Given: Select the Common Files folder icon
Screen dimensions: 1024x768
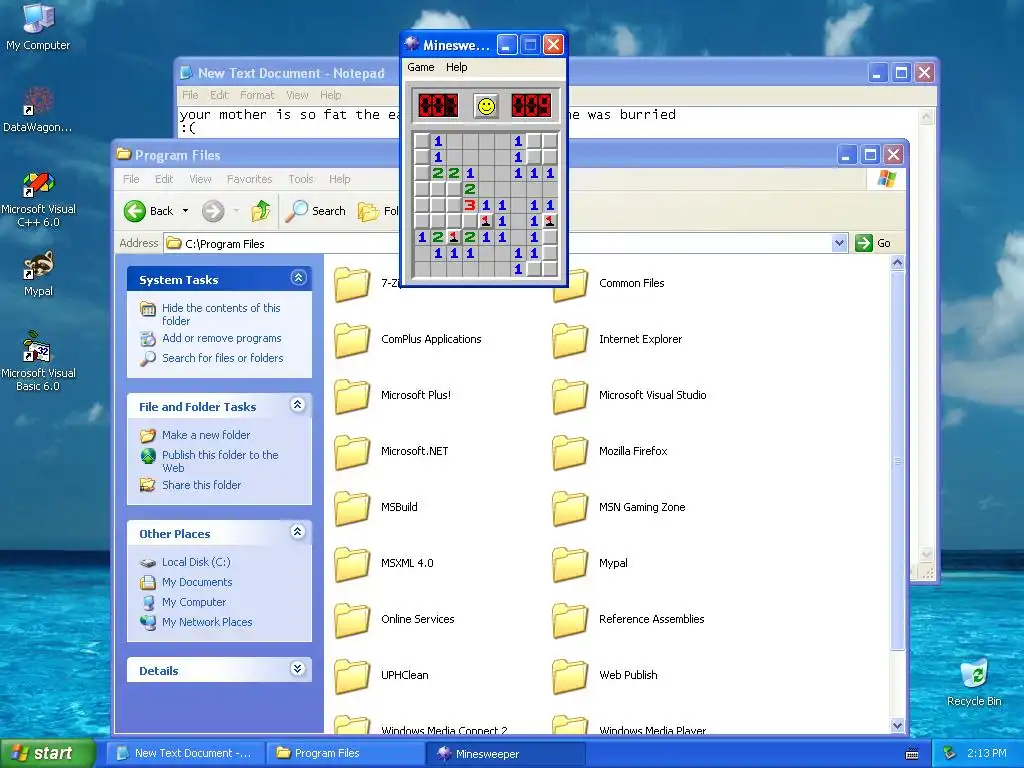Looking at the screenshot, I should [x=570, y=285].
